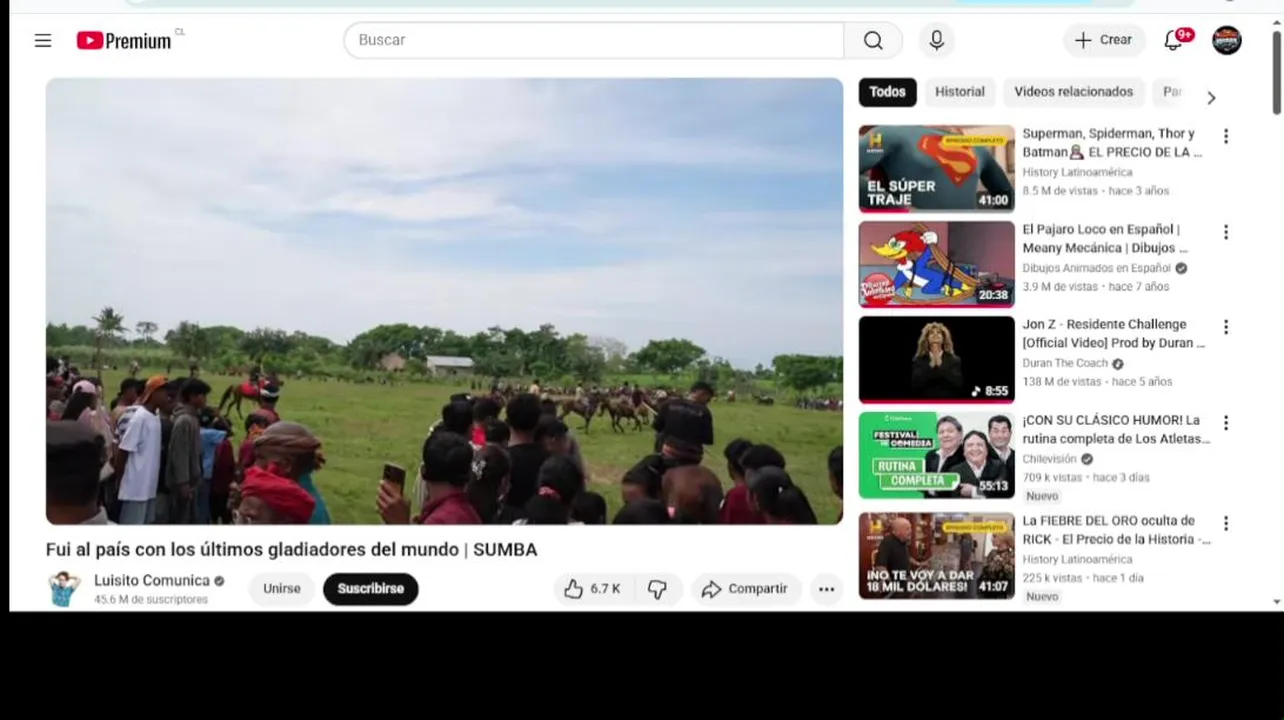The width and height of the screenshot is (1284, 720).
Task: Click 'Dibujos Animados en Español' channel name
Action: pos(1096,268)
